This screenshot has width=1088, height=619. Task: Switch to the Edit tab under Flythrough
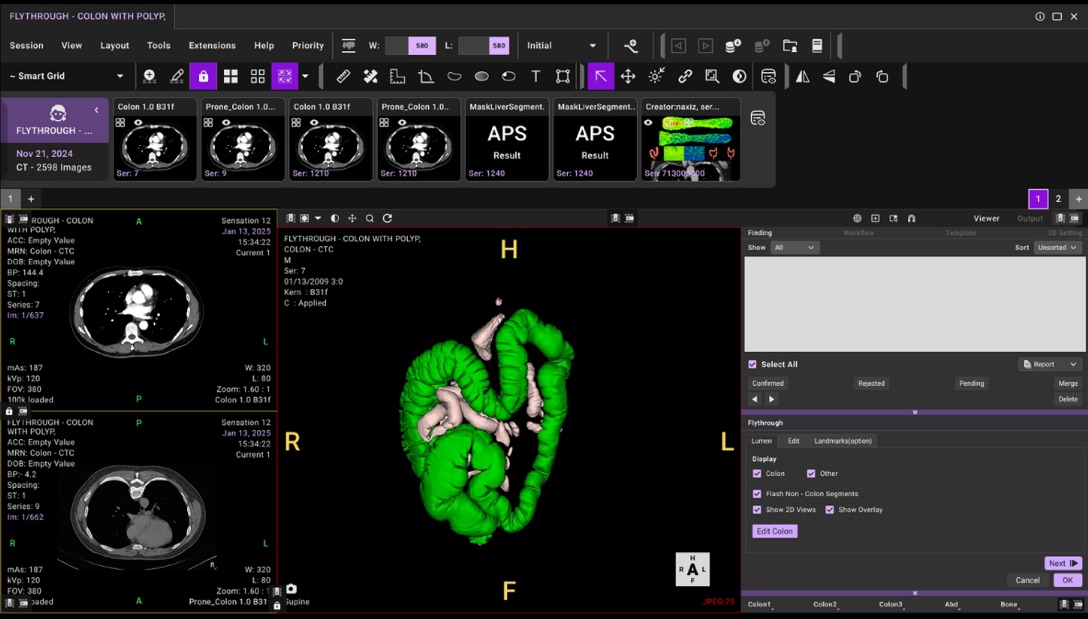[795, 440]
